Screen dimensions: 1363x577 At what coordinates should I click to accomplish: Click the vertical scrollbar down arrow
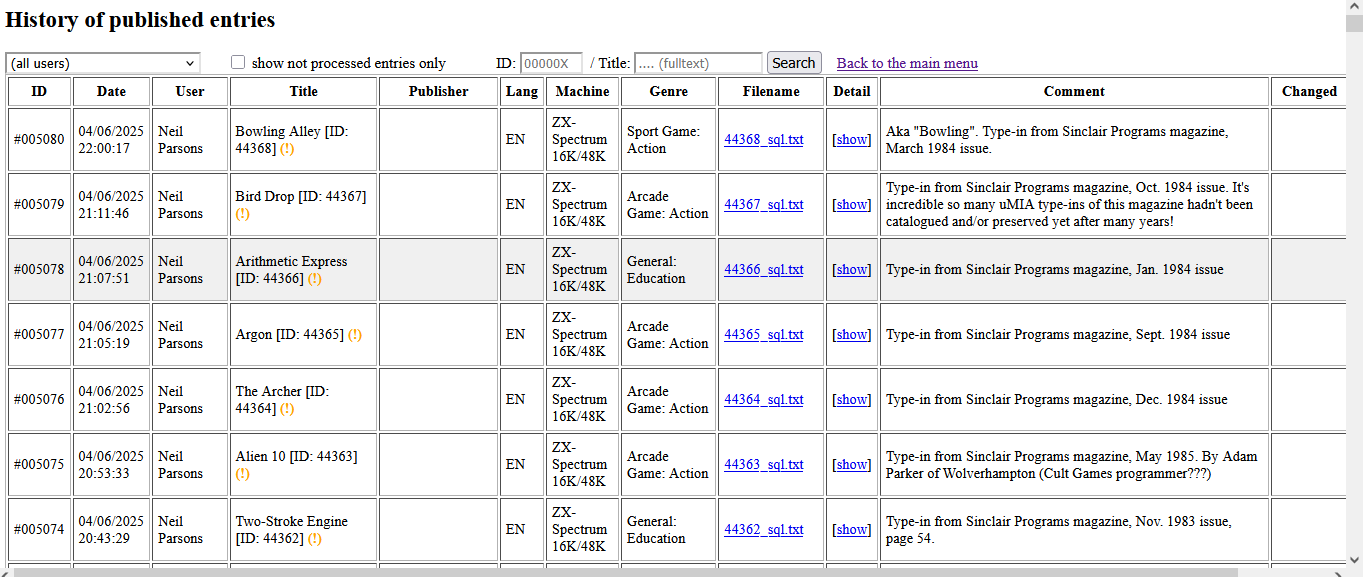tap(1354, 560)
